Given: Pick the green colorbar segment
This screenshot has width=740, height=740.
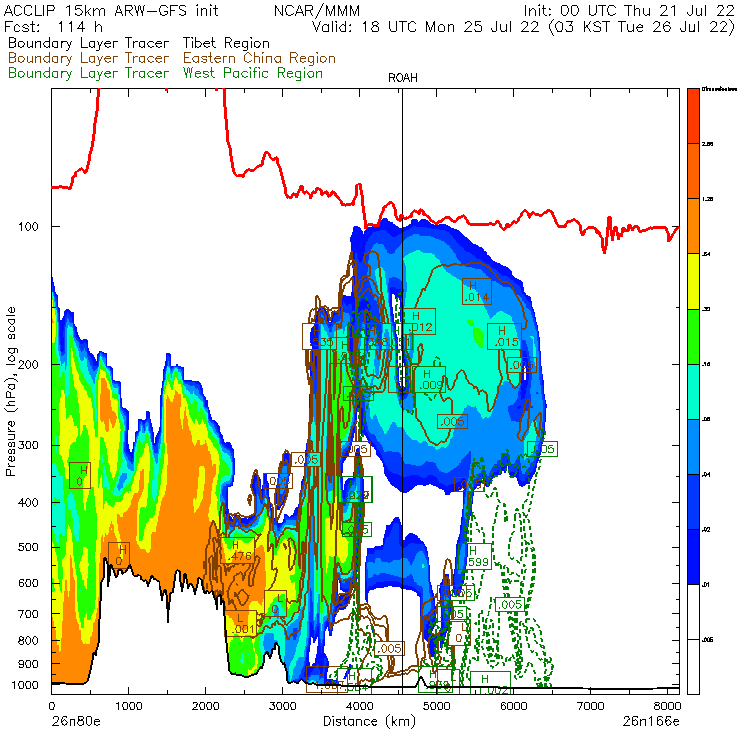Looking at the screenshot, I should [x=693, y=336].
